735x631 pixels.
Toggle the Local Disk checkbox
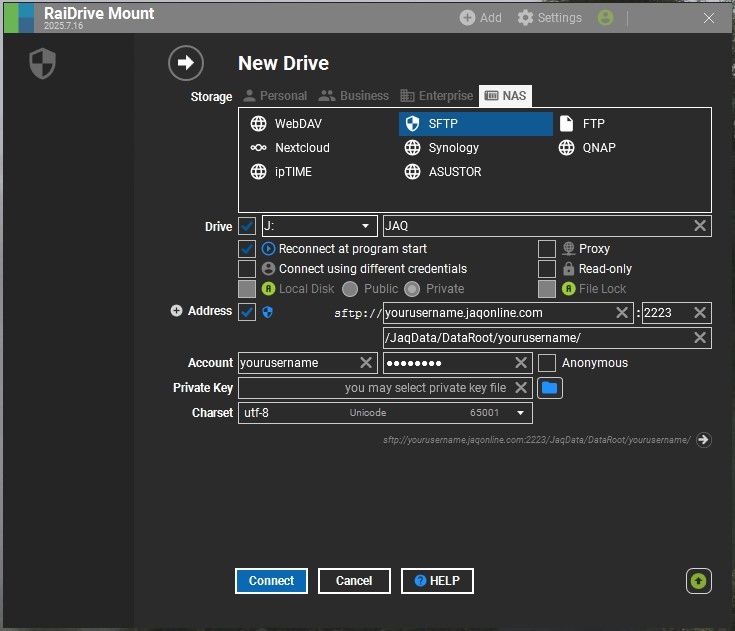tap(247, 289)
